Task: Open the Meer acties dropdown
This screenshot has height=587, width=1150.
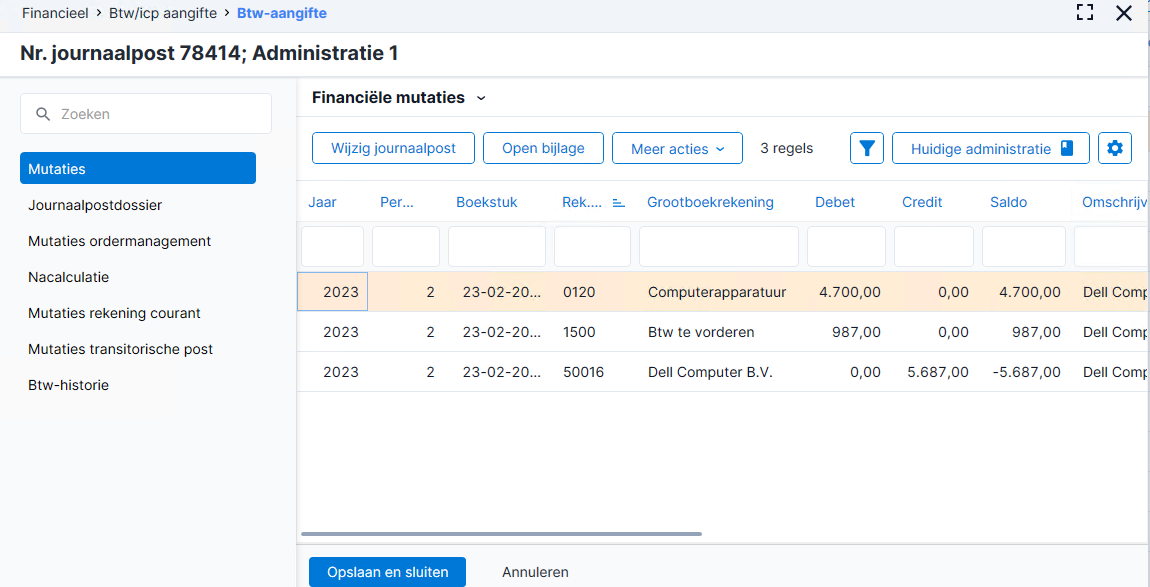Action: [677, 148]
